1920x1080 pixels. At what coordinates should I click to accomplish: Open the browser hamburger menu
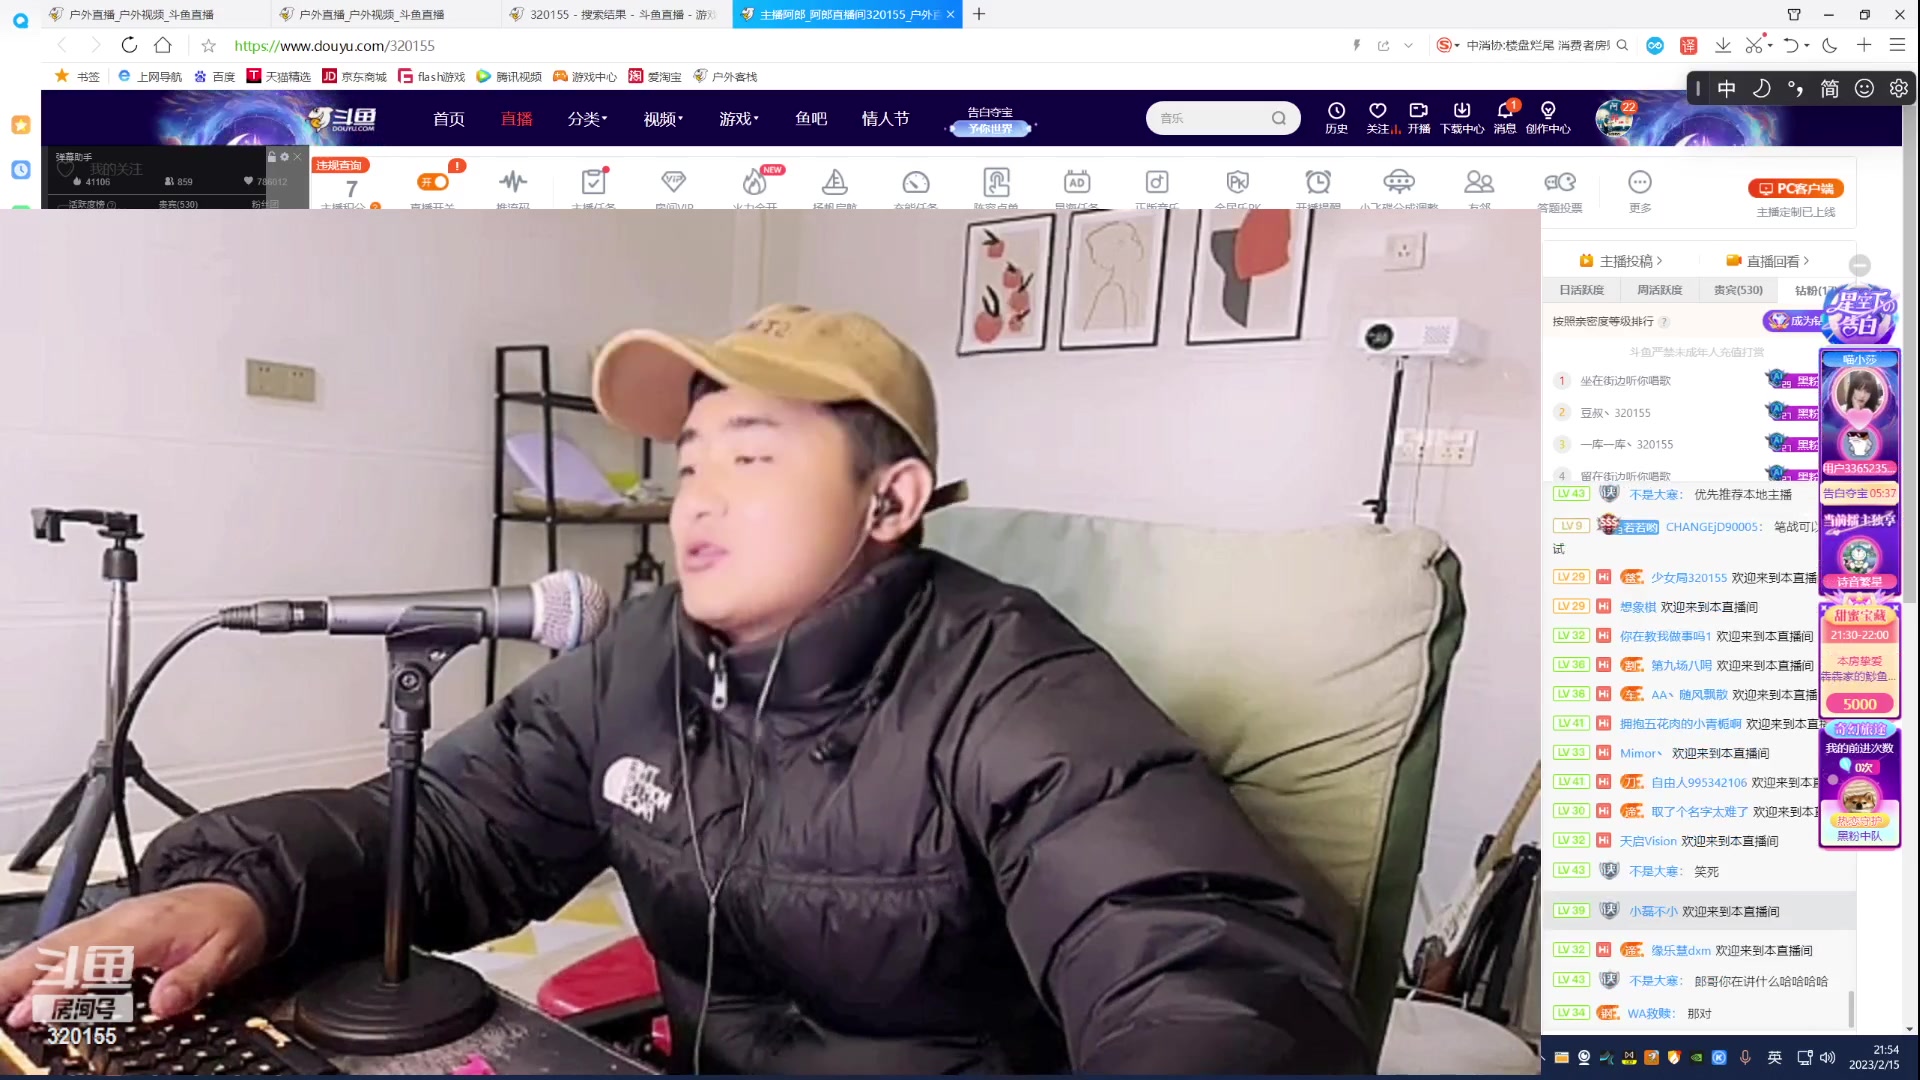[1897, 45]
